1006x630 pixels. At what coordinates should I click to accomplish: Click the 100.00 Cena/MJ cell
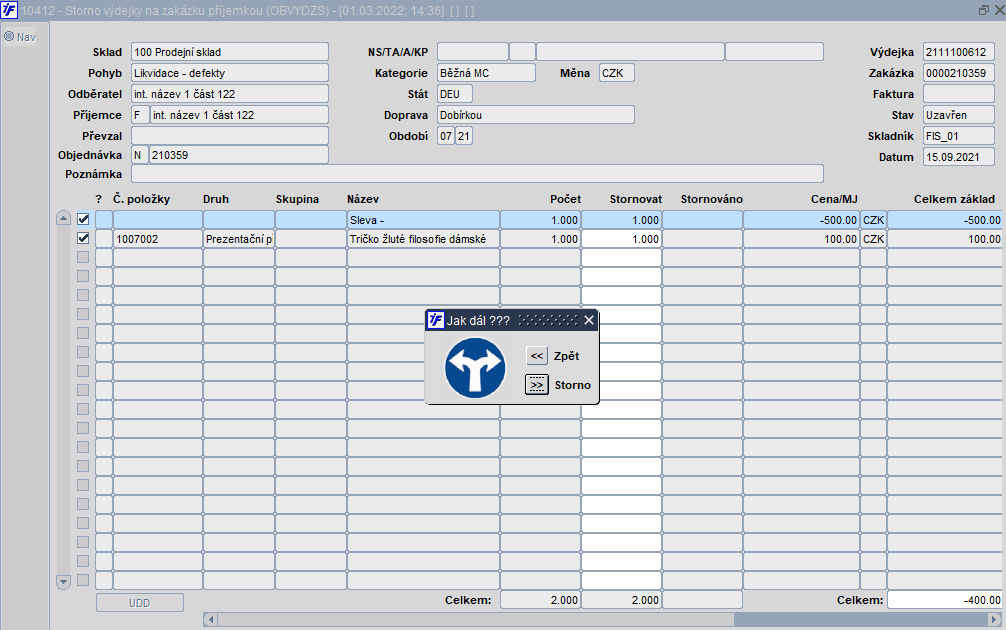point(801,239)
